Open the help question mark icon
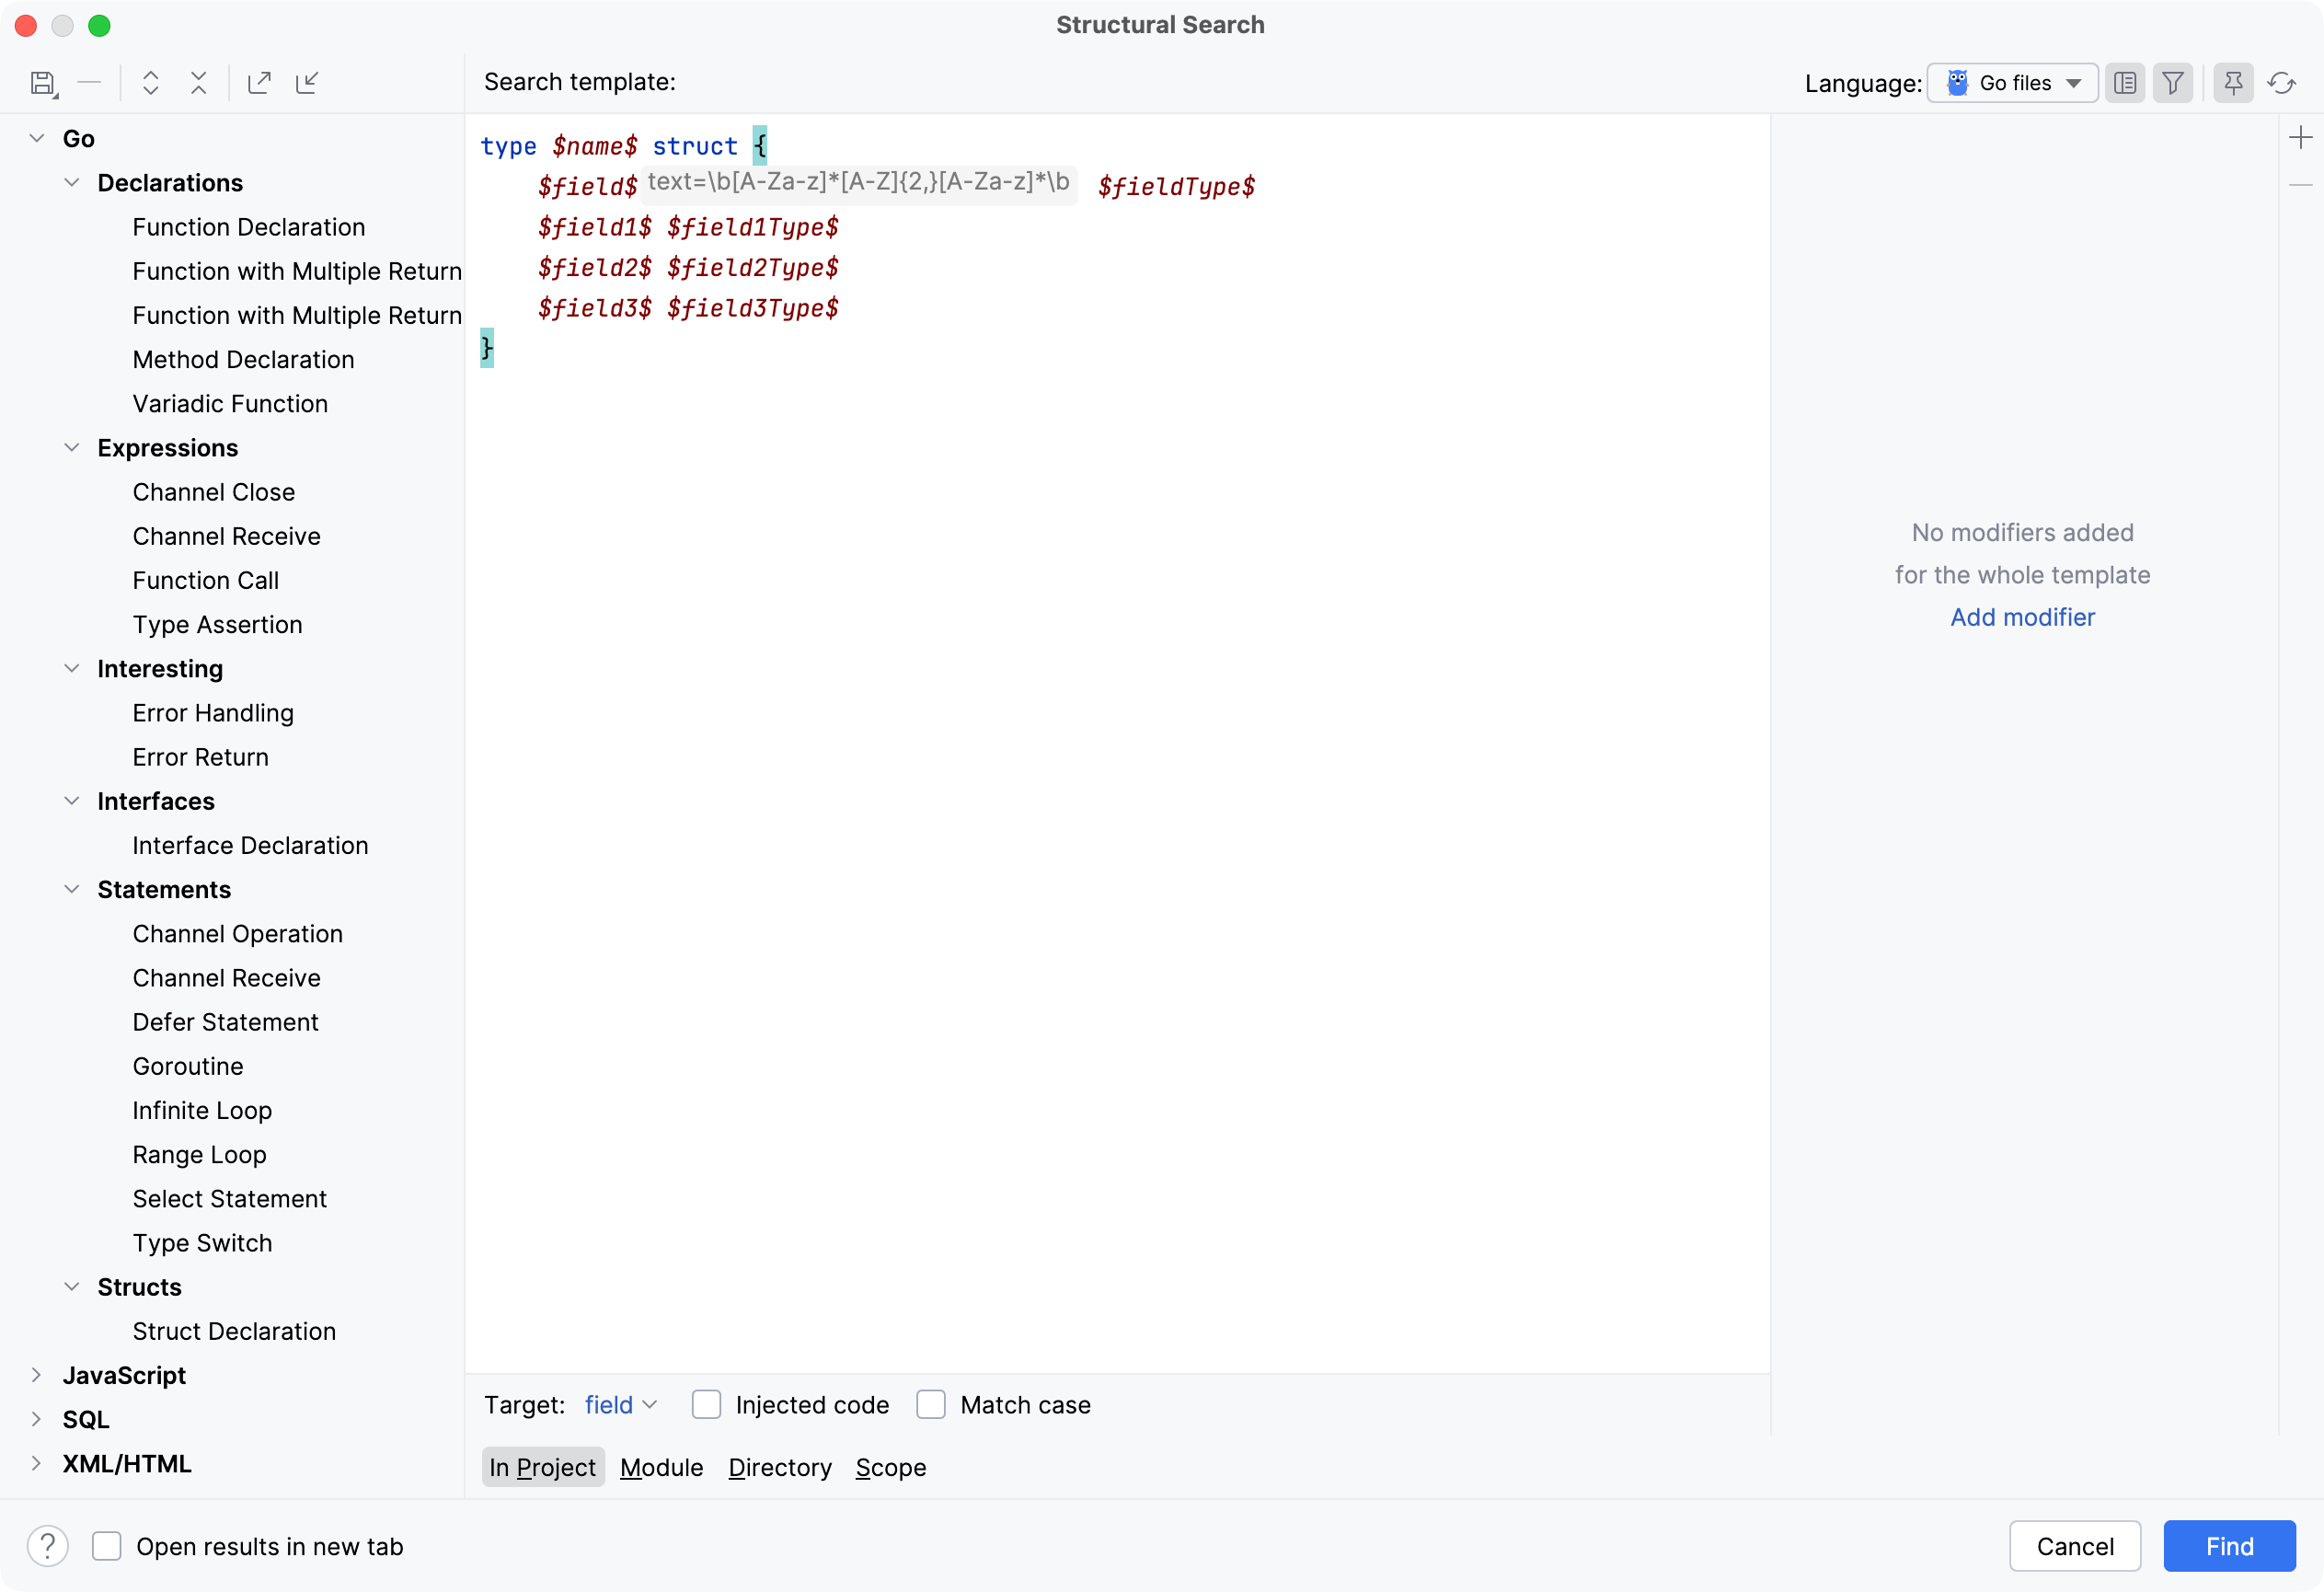Image resolution: width=2324 pixels, height=1592 pixels. coord(47,1546)
